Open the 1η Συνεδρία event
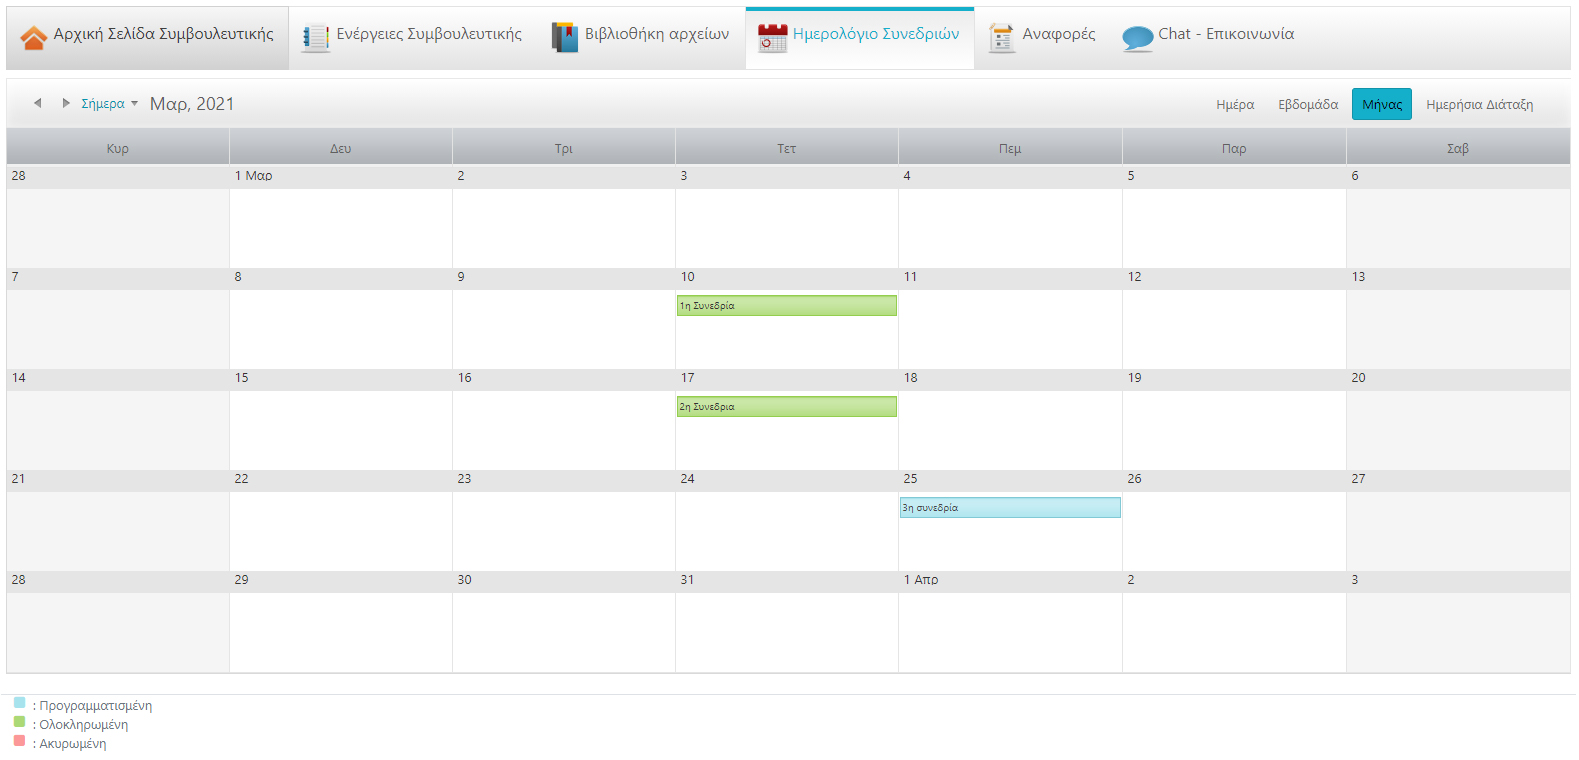The image size is (1579, 760). coord(786,306)
